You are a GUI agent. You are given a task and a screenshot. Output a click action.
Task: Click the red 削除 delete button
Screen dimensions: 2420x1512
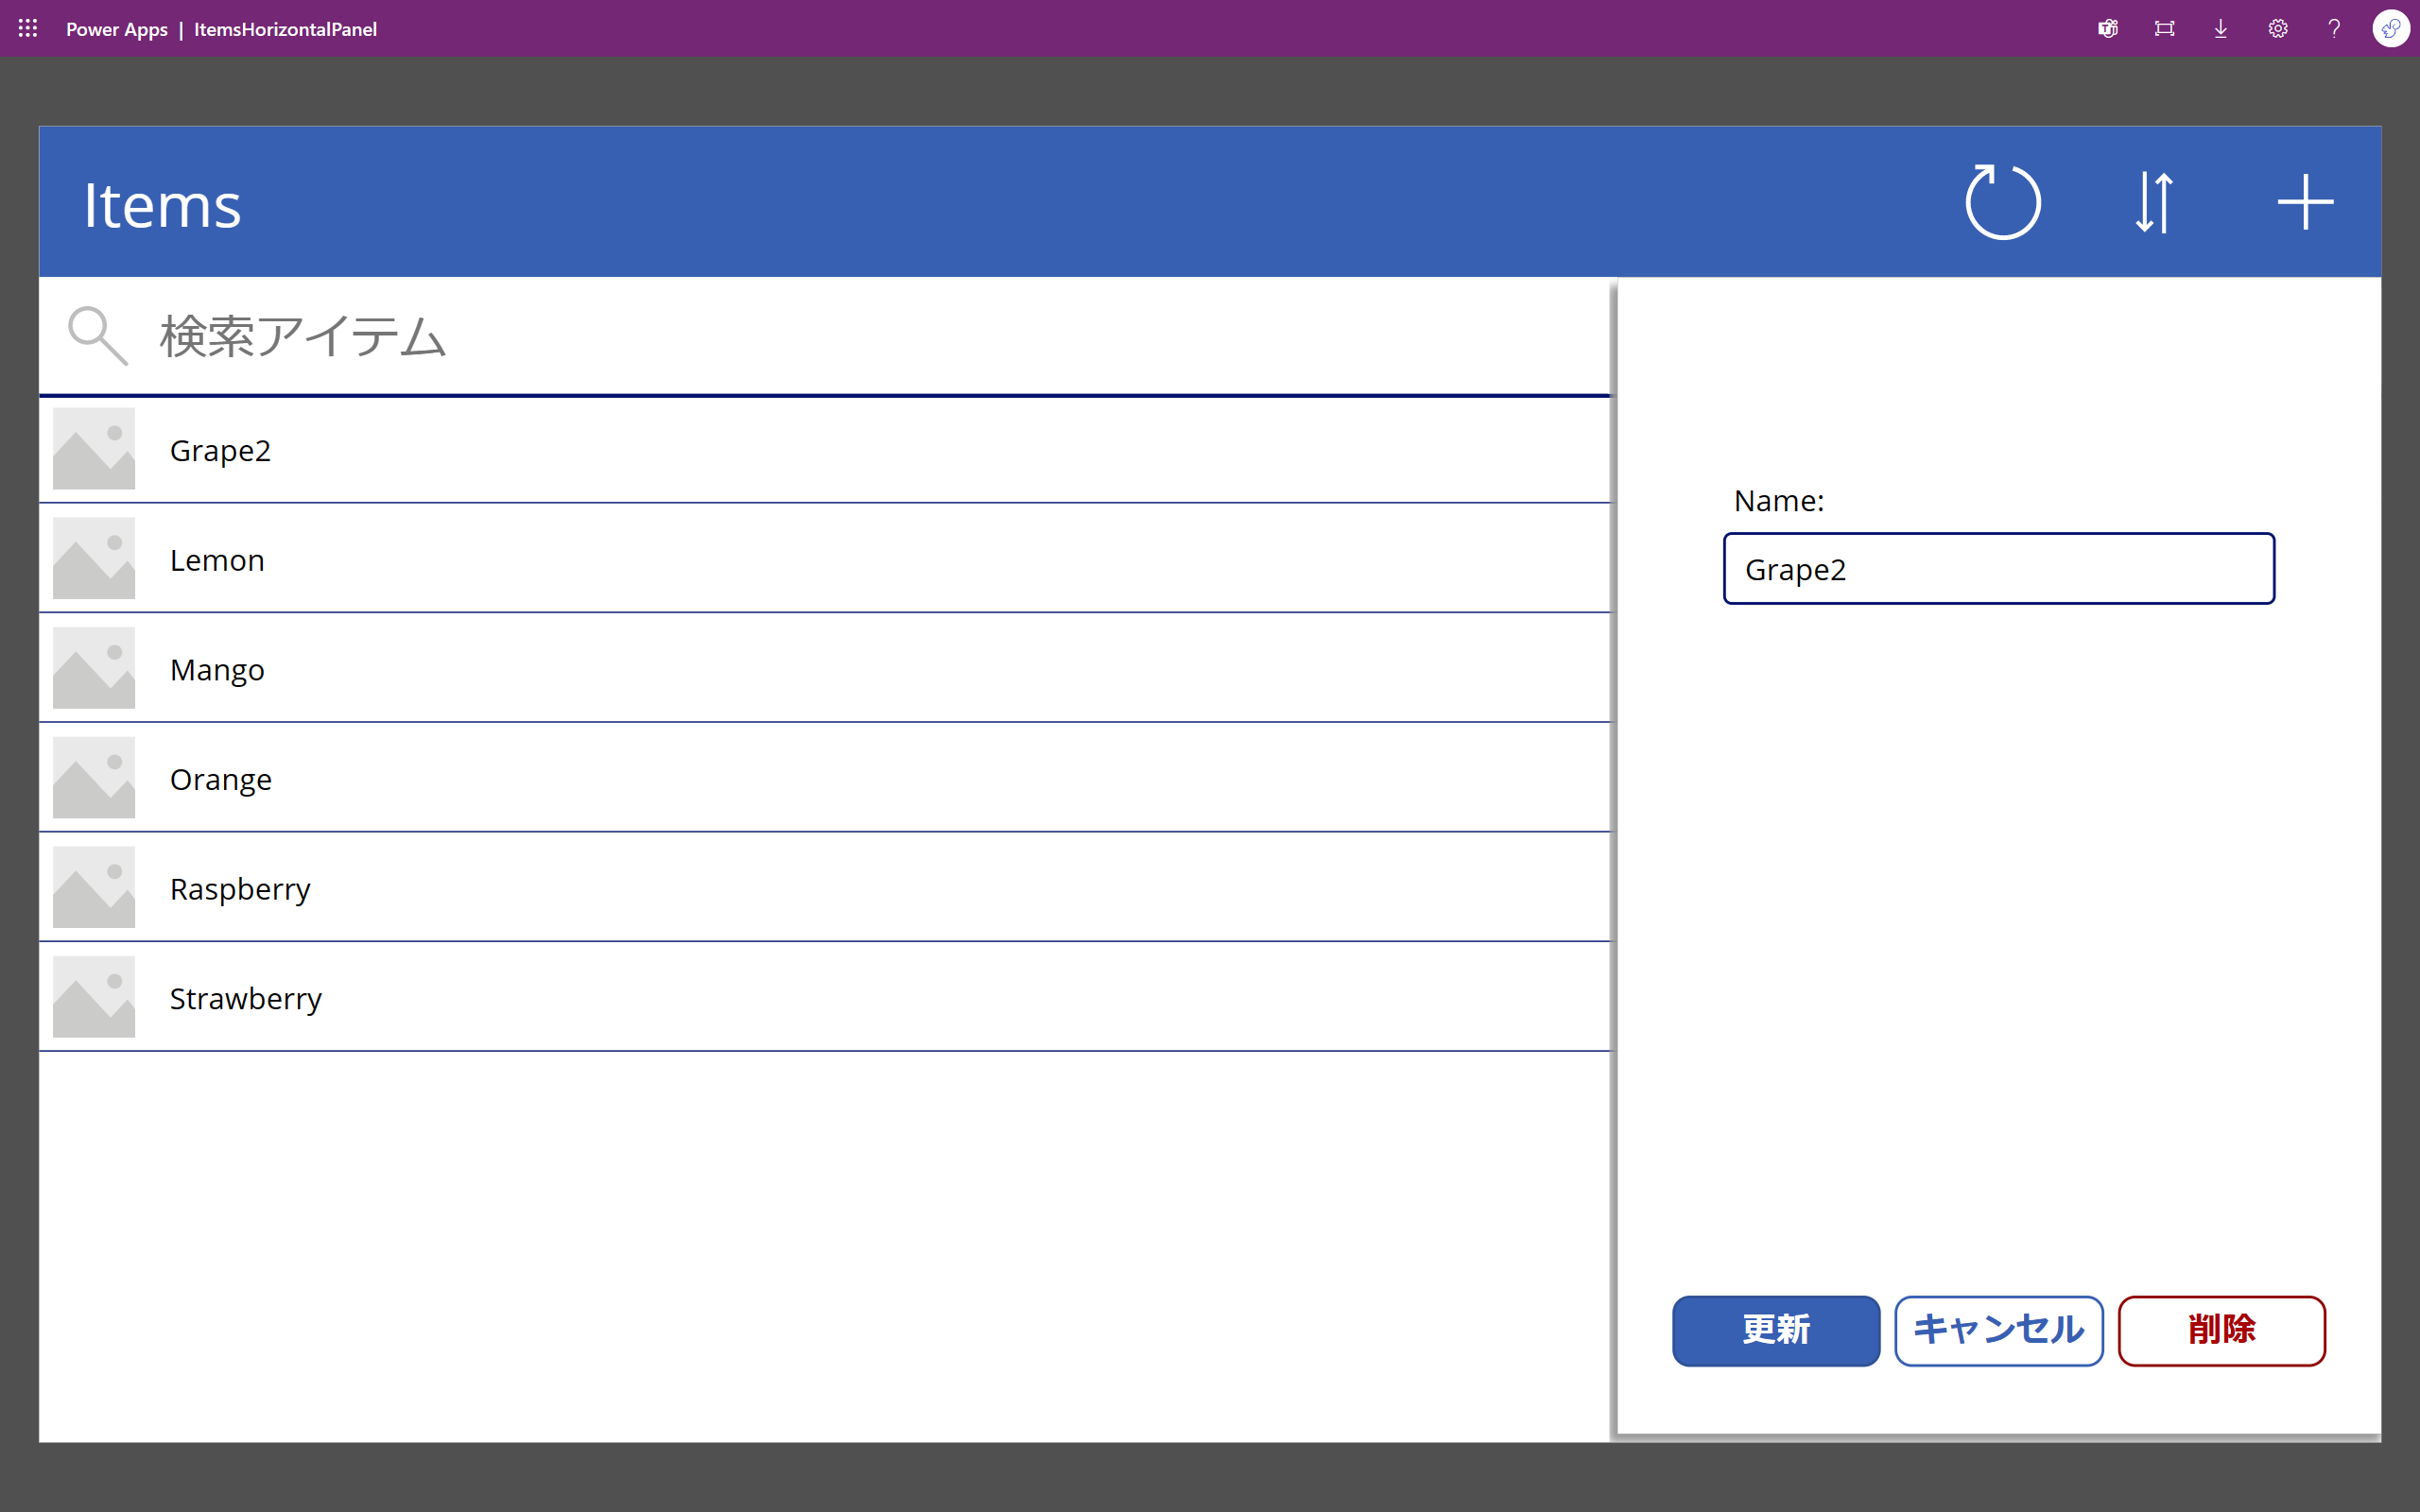pos(2221,1330)
